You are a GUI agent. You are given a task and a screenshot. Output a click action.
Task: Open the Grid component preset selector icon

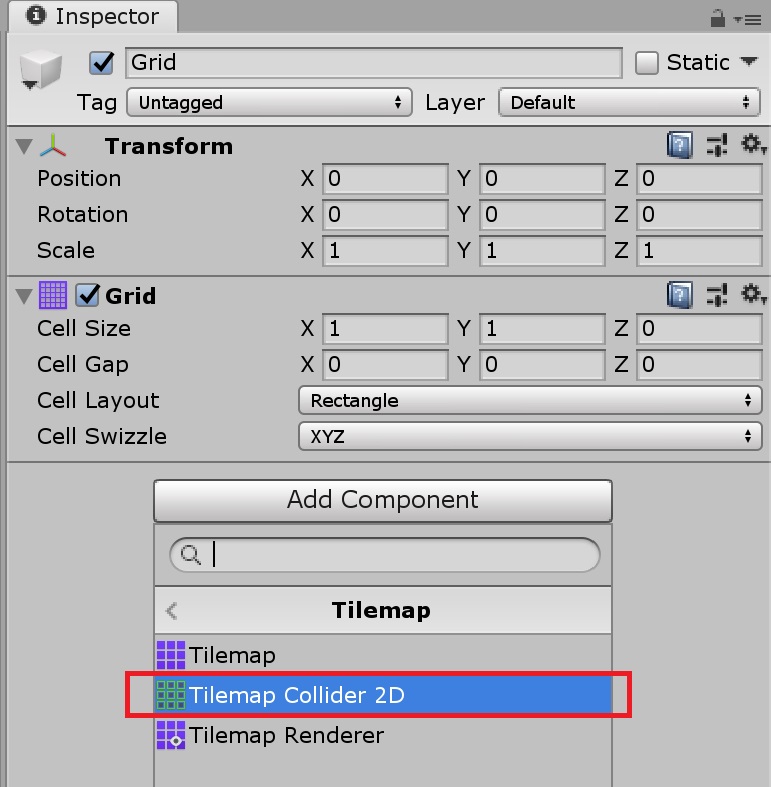pos(717,295)
